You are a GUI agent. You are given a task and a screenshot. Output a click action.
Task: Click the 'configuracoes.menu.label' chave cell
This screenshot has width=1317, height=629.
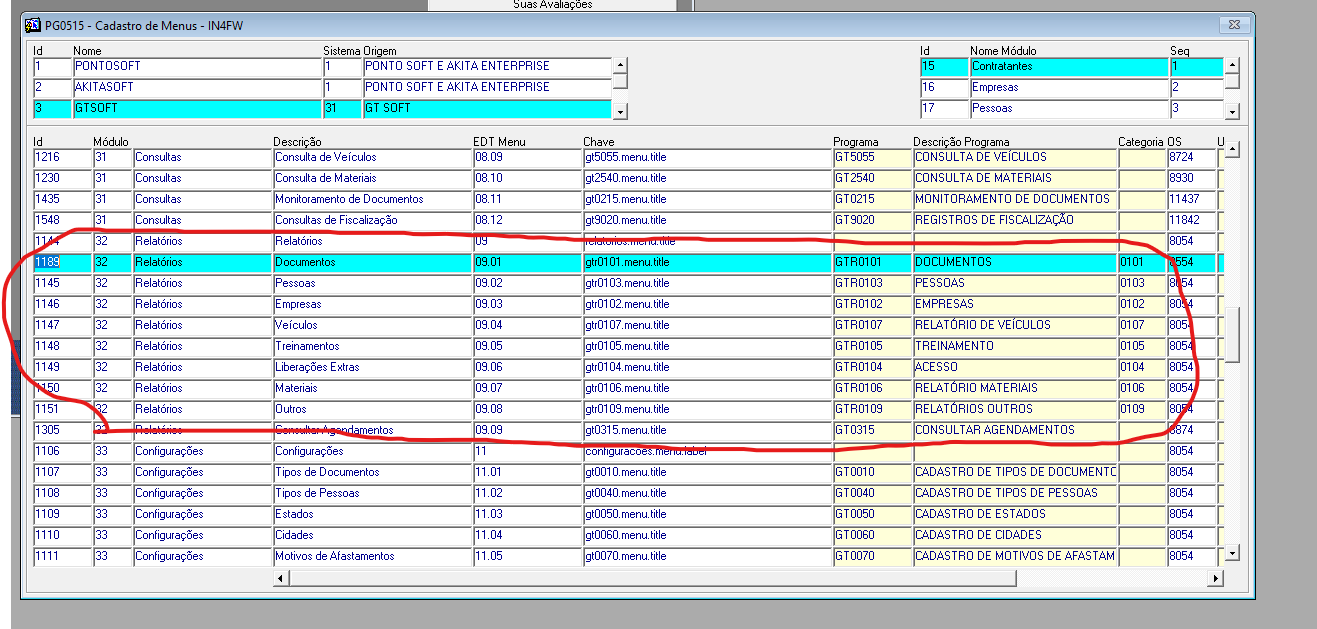click(x=707, y=451)
